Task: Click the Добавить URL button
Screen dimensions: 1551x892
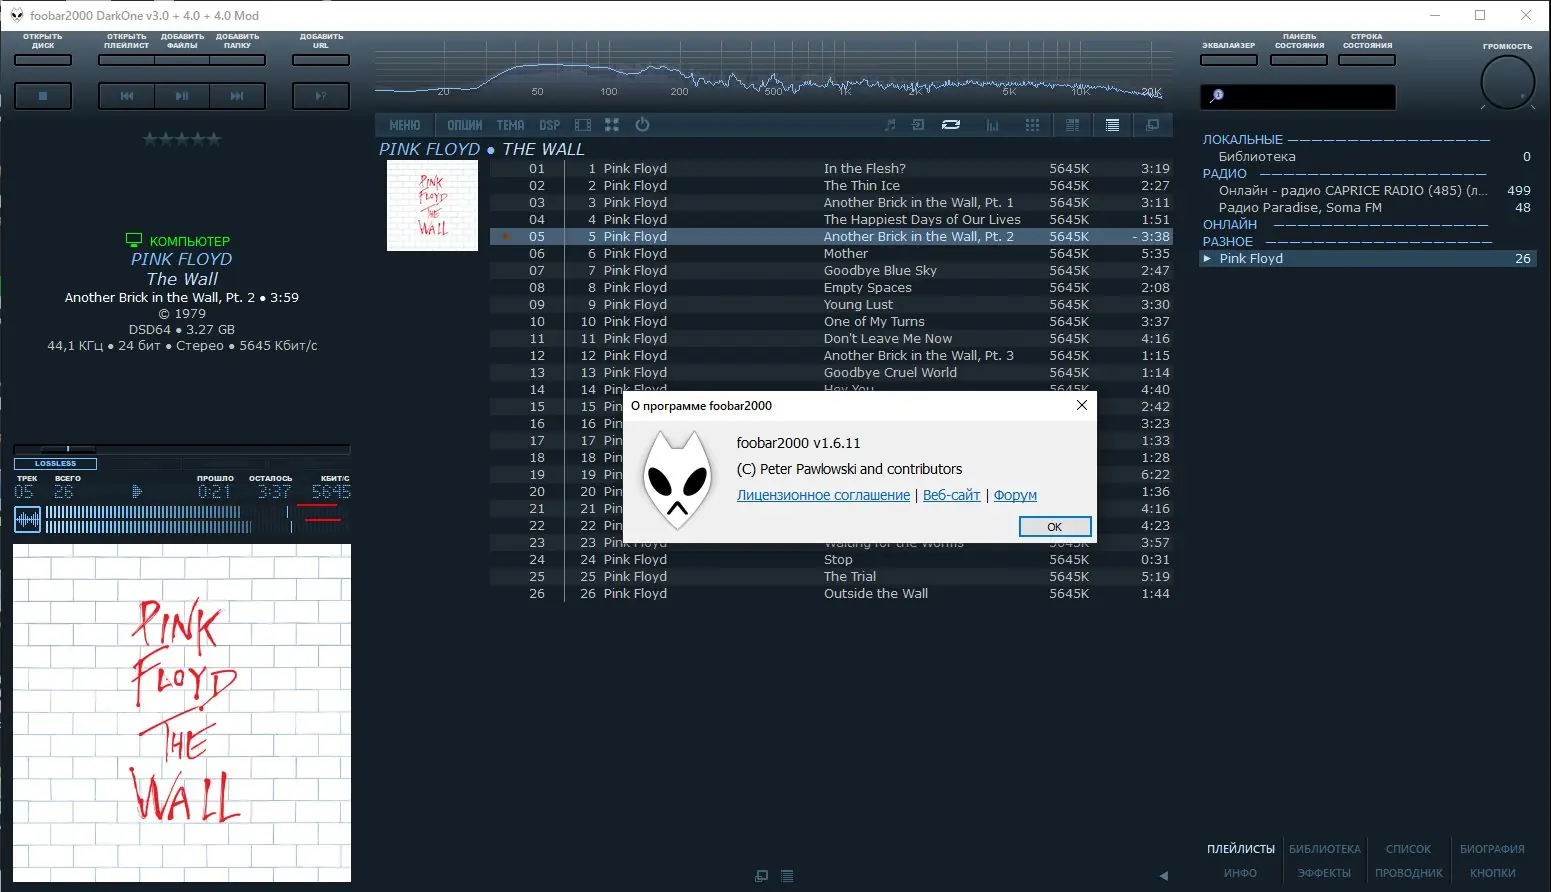Action: [321, 60]
